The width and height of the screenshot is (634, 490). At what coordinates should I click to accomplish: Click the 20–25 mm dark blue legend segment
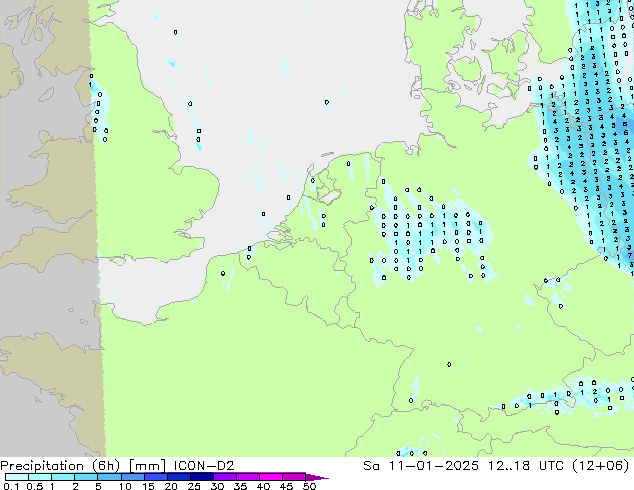coord(179,477)
